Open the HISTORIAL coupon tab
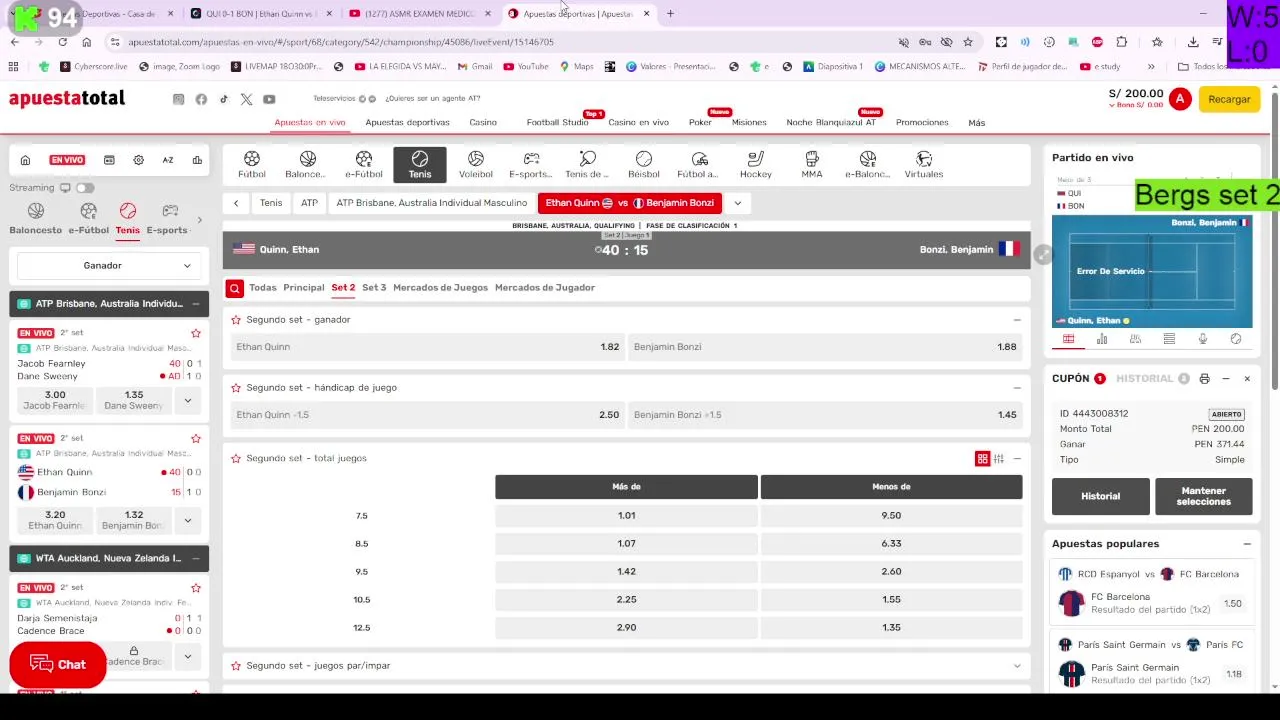1280x720 pixels. coord(1144,379)
